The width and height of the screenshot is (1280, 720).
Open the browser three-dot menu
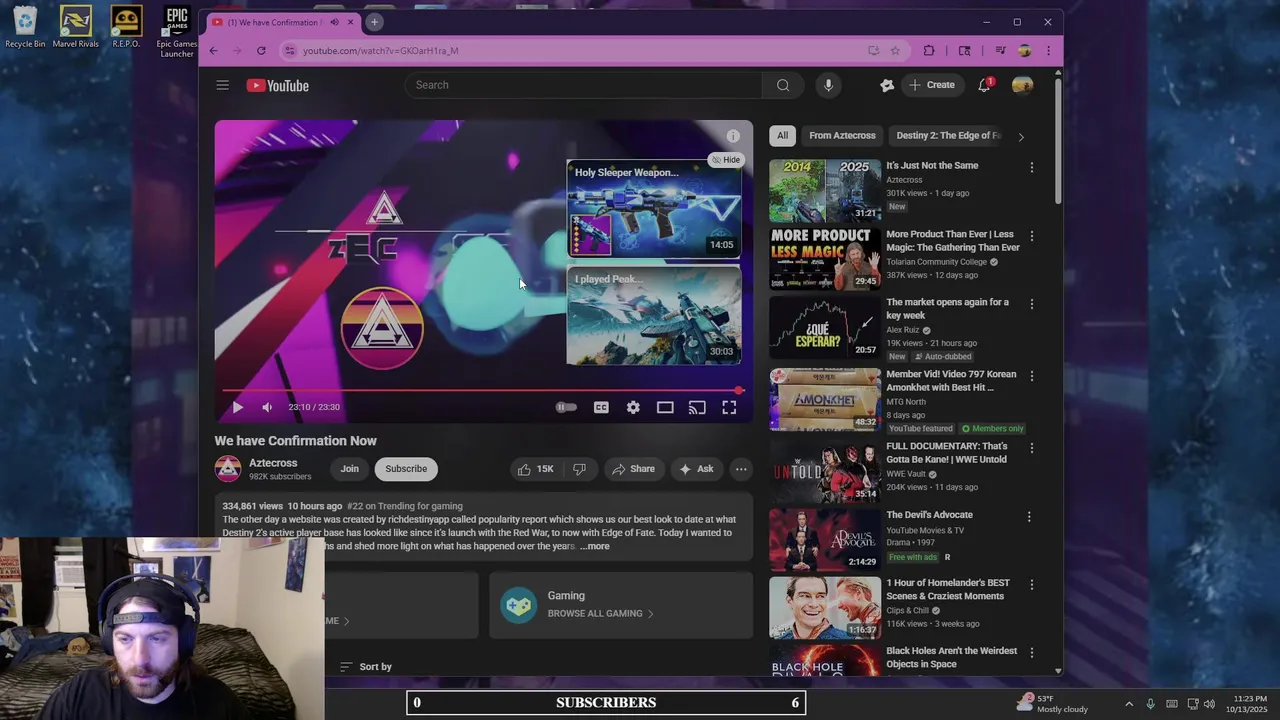coord(1048,51)
